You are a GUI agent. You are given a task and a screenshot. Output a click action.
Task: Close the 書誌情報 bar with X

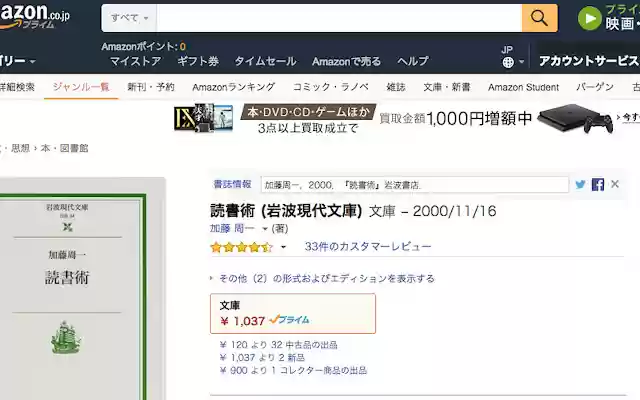pyautogui.click(x=615, y=184)
